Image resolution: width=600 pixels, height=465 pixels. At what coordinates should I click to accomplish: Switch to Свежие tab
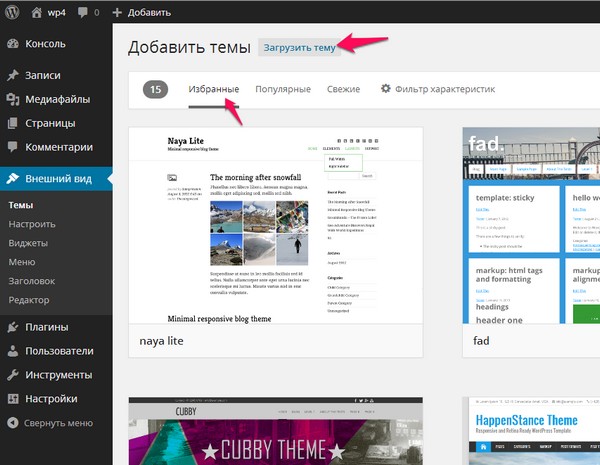coord(343,89)
